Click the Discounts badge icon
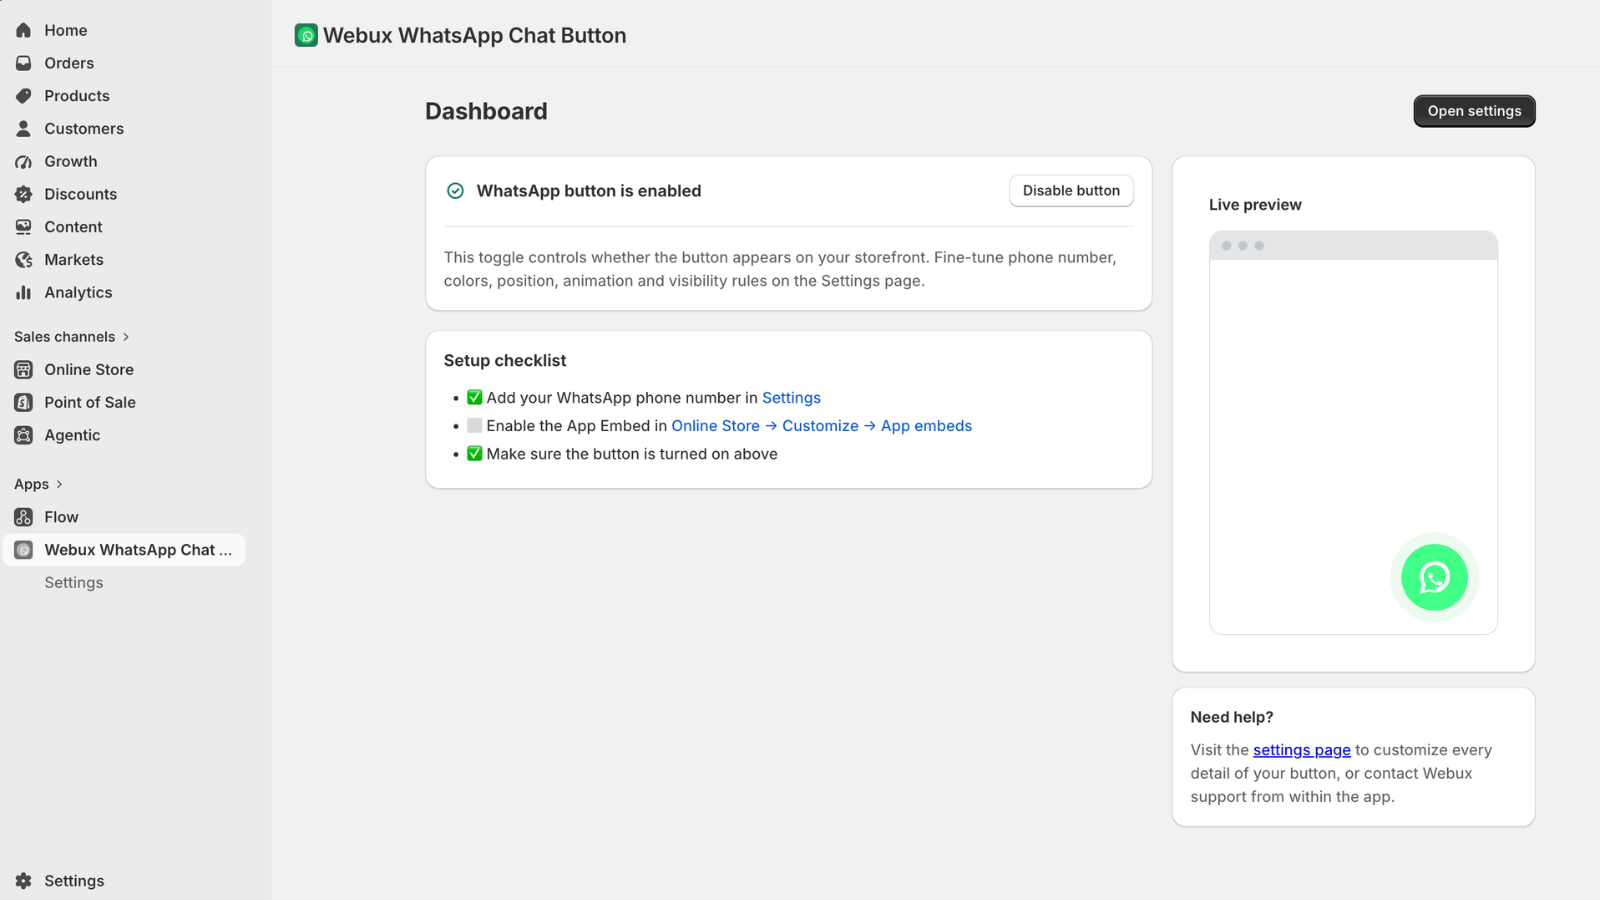 pos(24,194)
